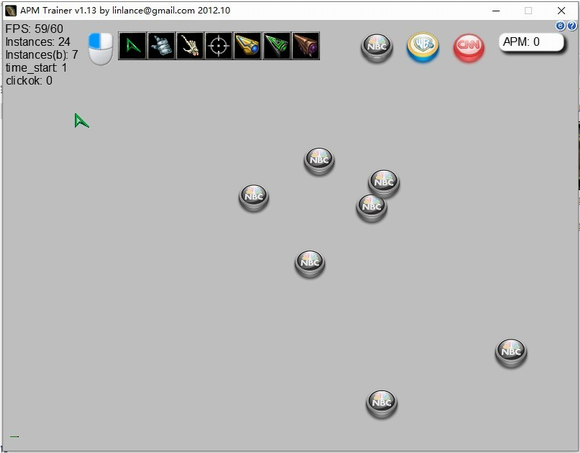
Task: Click the application icon in the title bar
Action: point(11,10)
